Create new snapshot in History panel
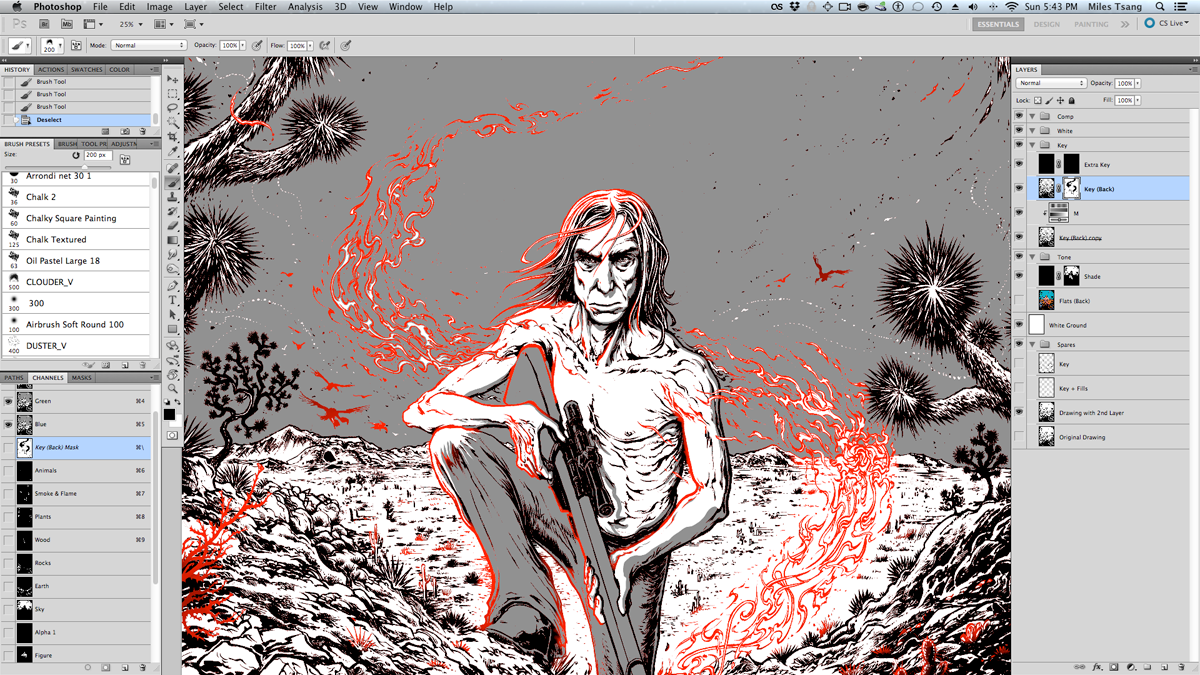Image resolution: width=1200 pixels, height=675 pixels. point(125,131)
